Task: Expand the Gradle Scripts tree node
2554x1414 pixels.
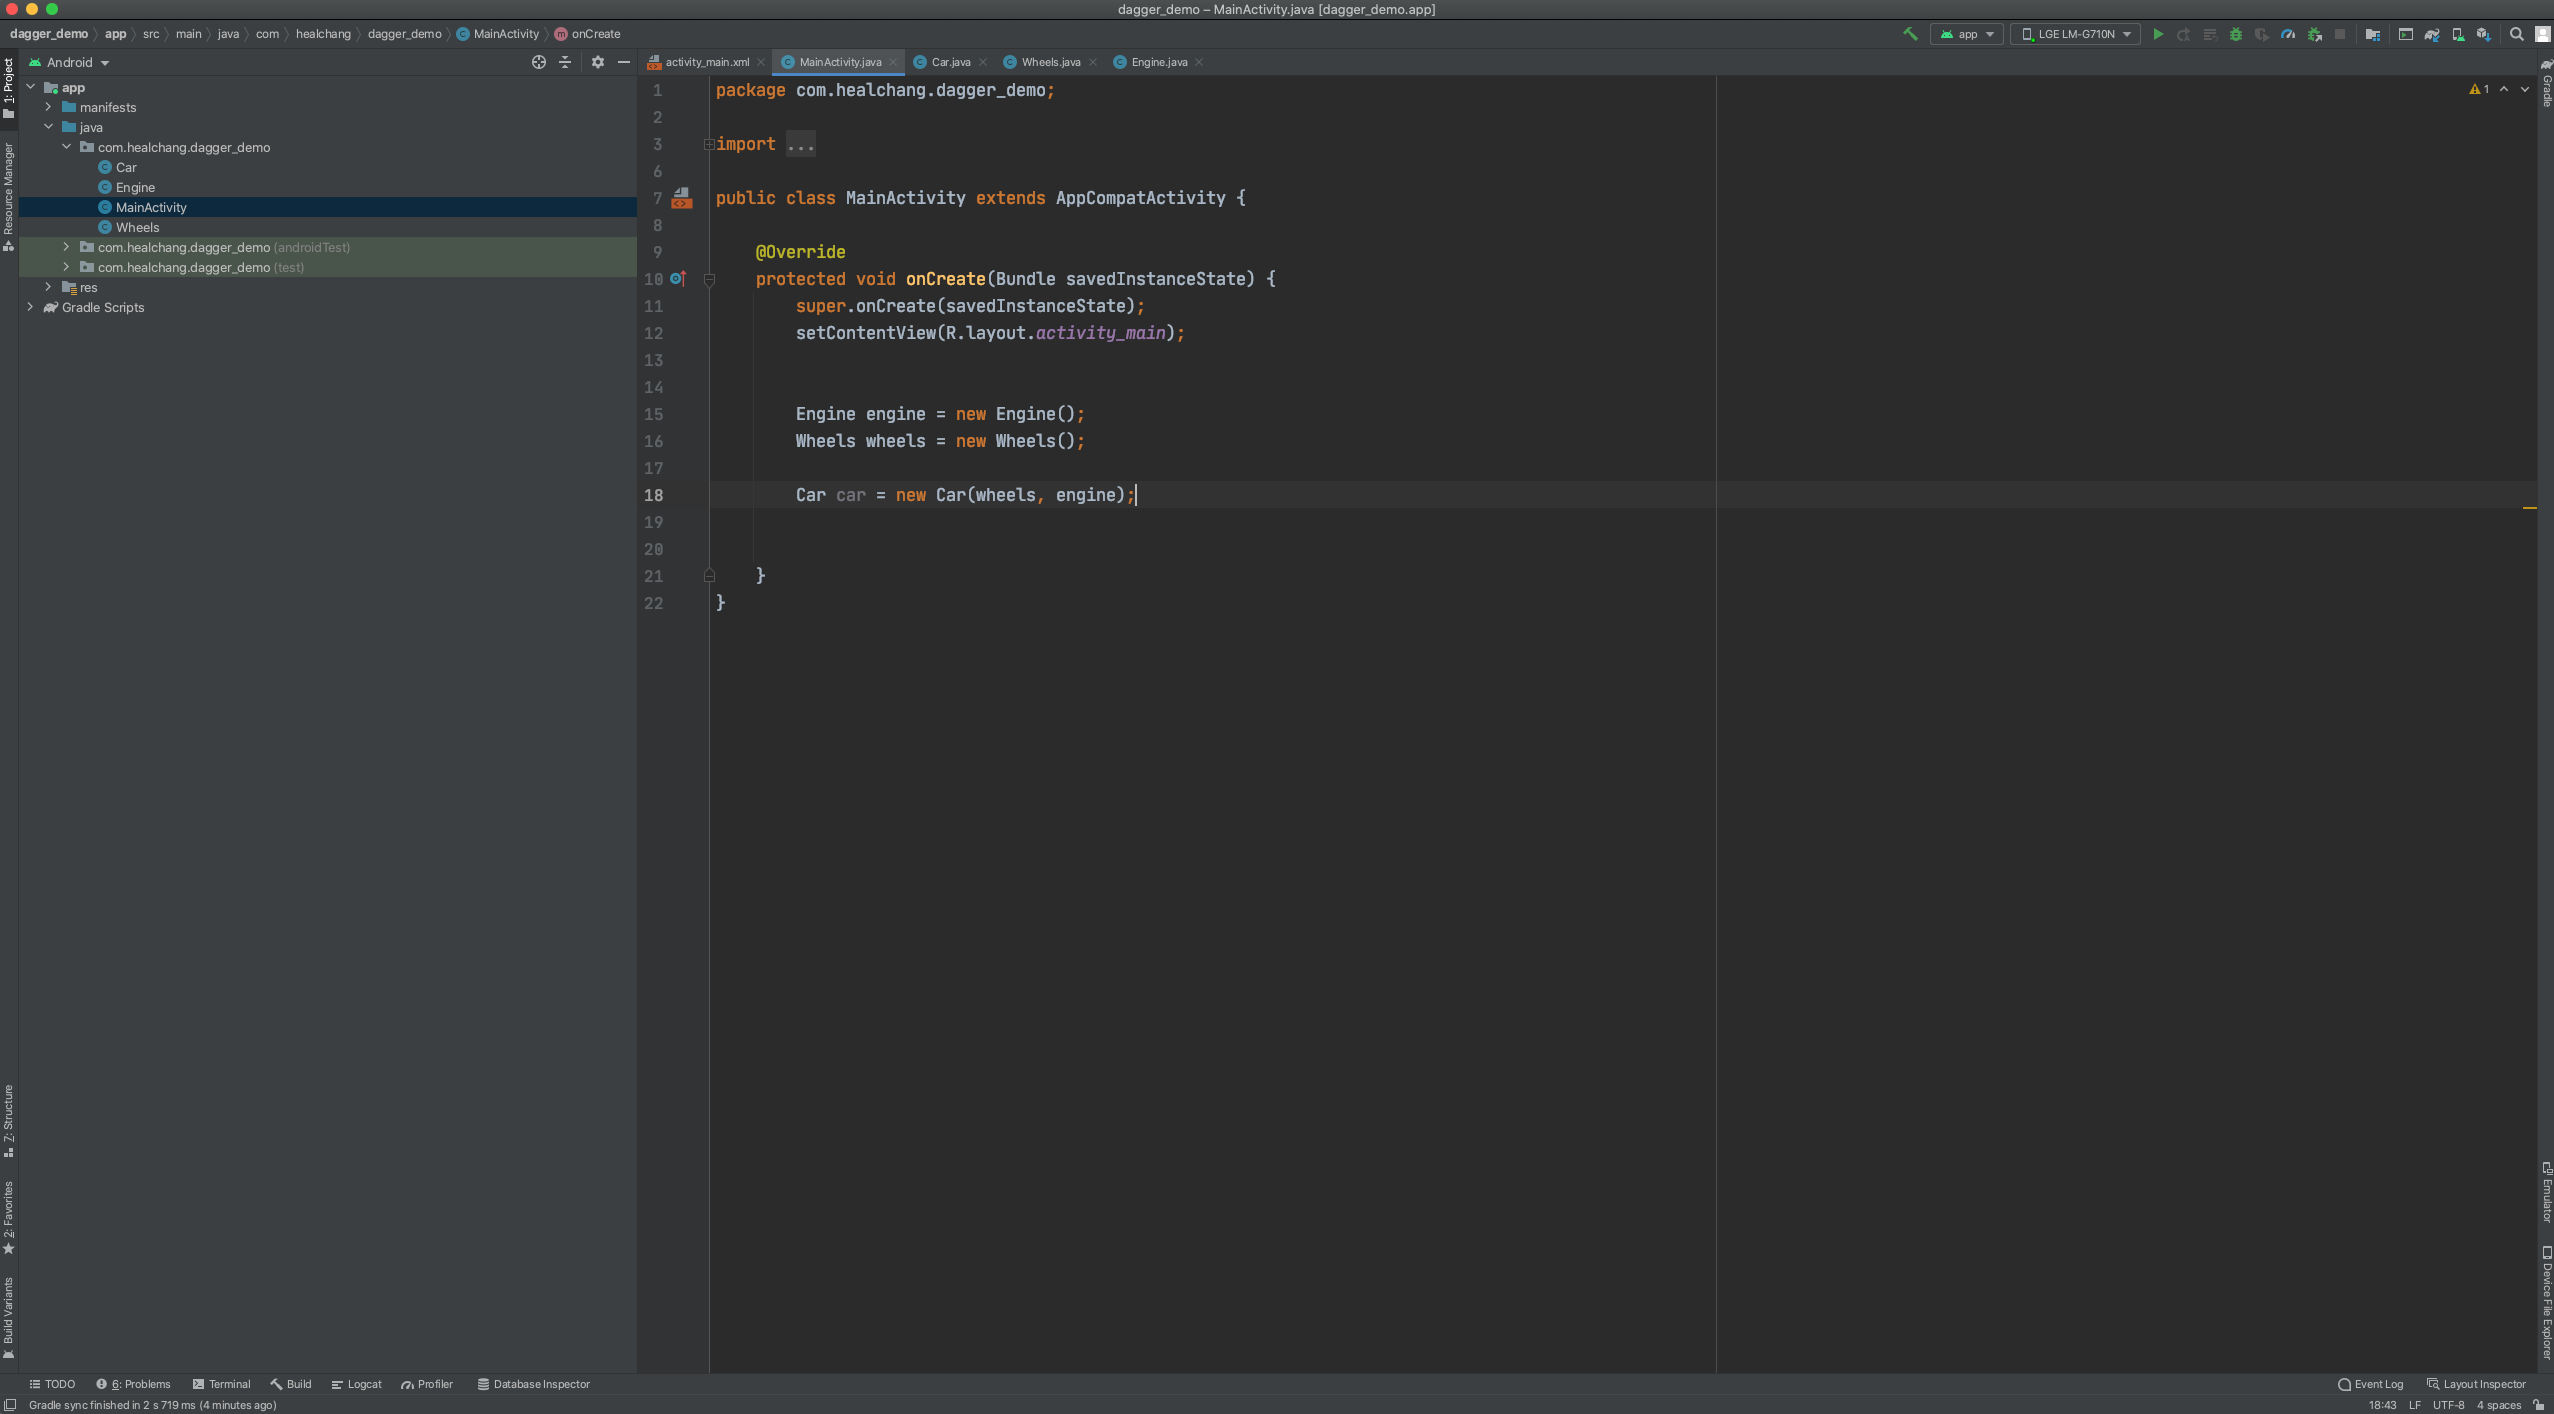Action: [x=30, y=307]
